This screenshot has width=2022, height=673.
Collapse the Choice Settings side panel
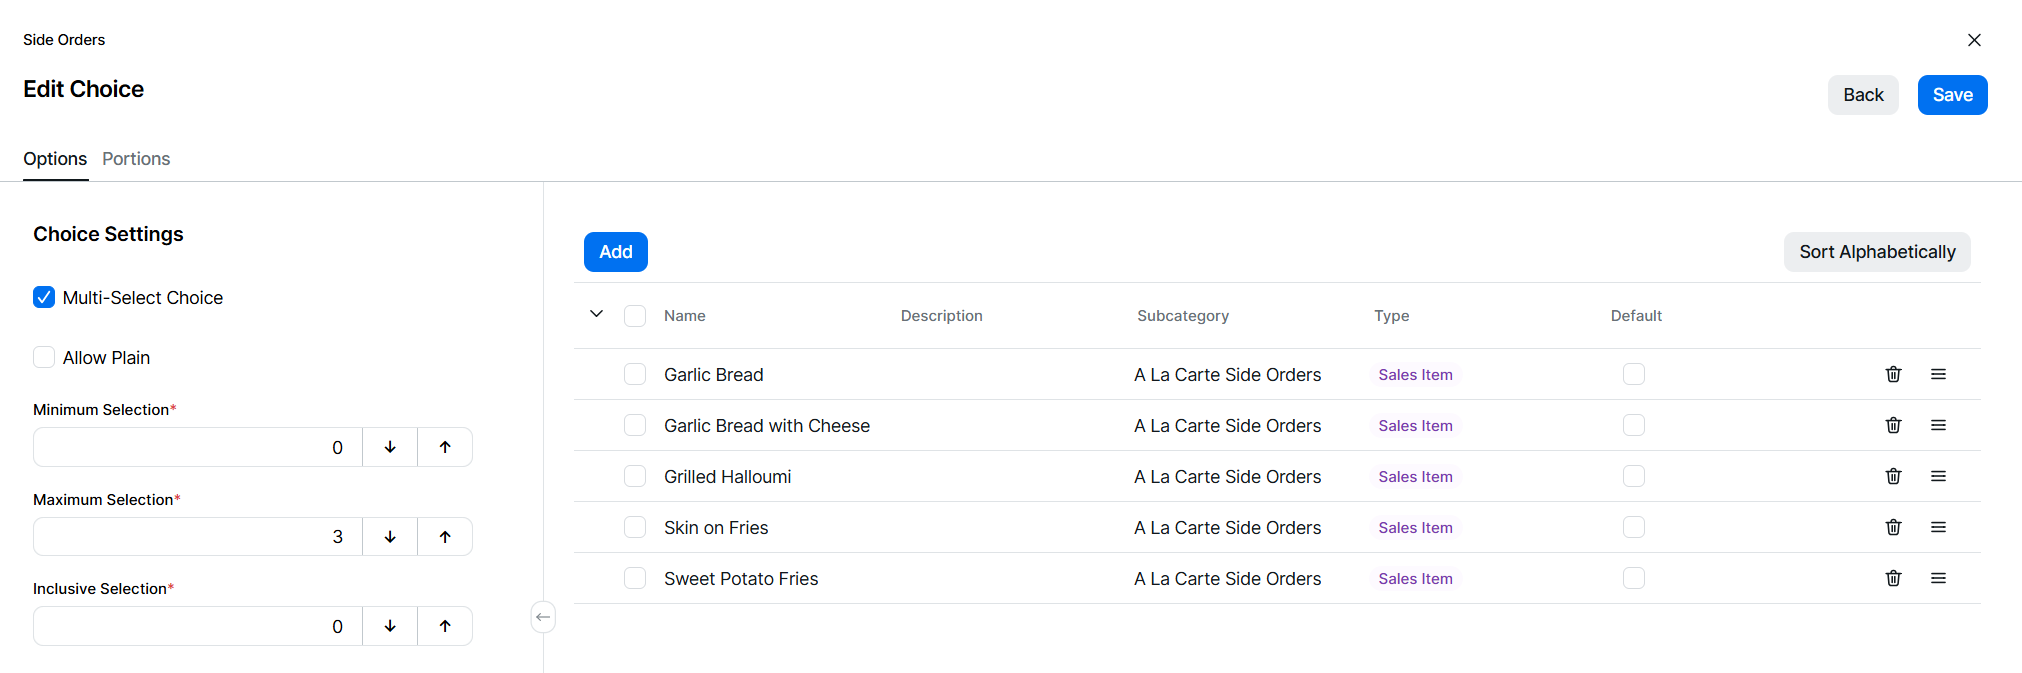(x=543, y=617)
